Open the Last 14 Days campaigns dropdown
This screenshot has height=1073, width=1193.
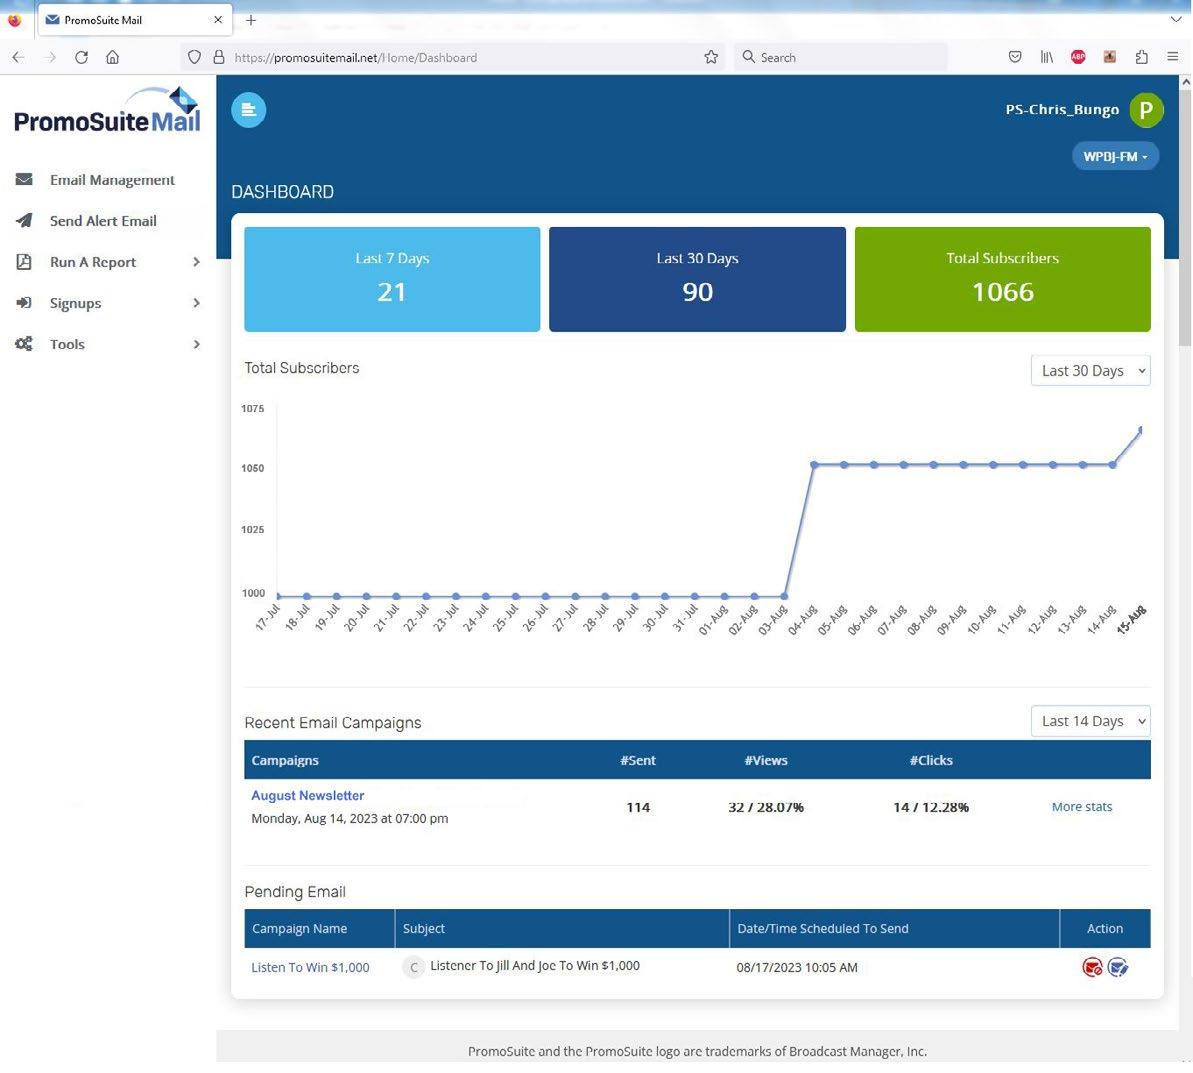[1090, 721]
